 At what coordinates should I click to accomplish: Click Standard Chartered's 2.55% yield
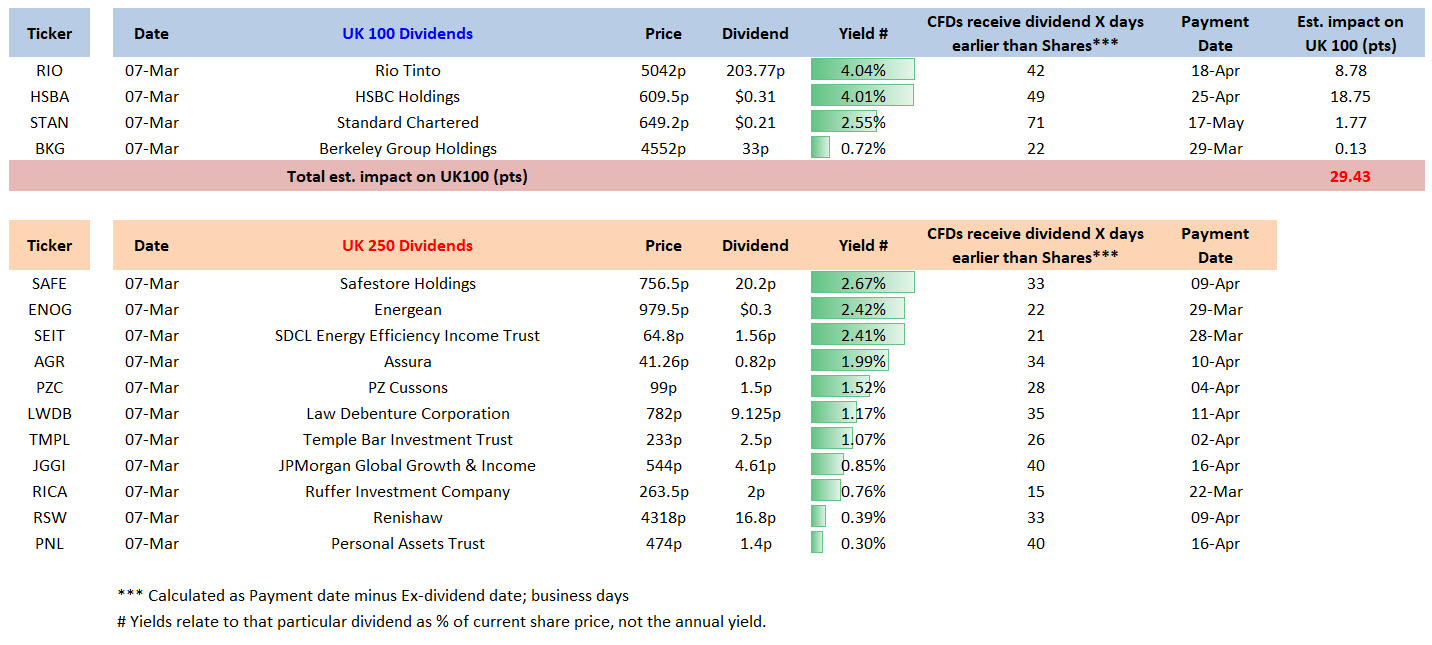click(x=862, y=123)
